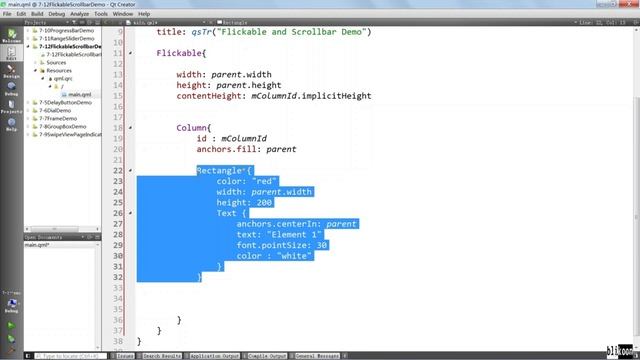Expand 7-8GroupBoxDemo project
The width and height of the screenshot is (640, 360).
point(28,127)
